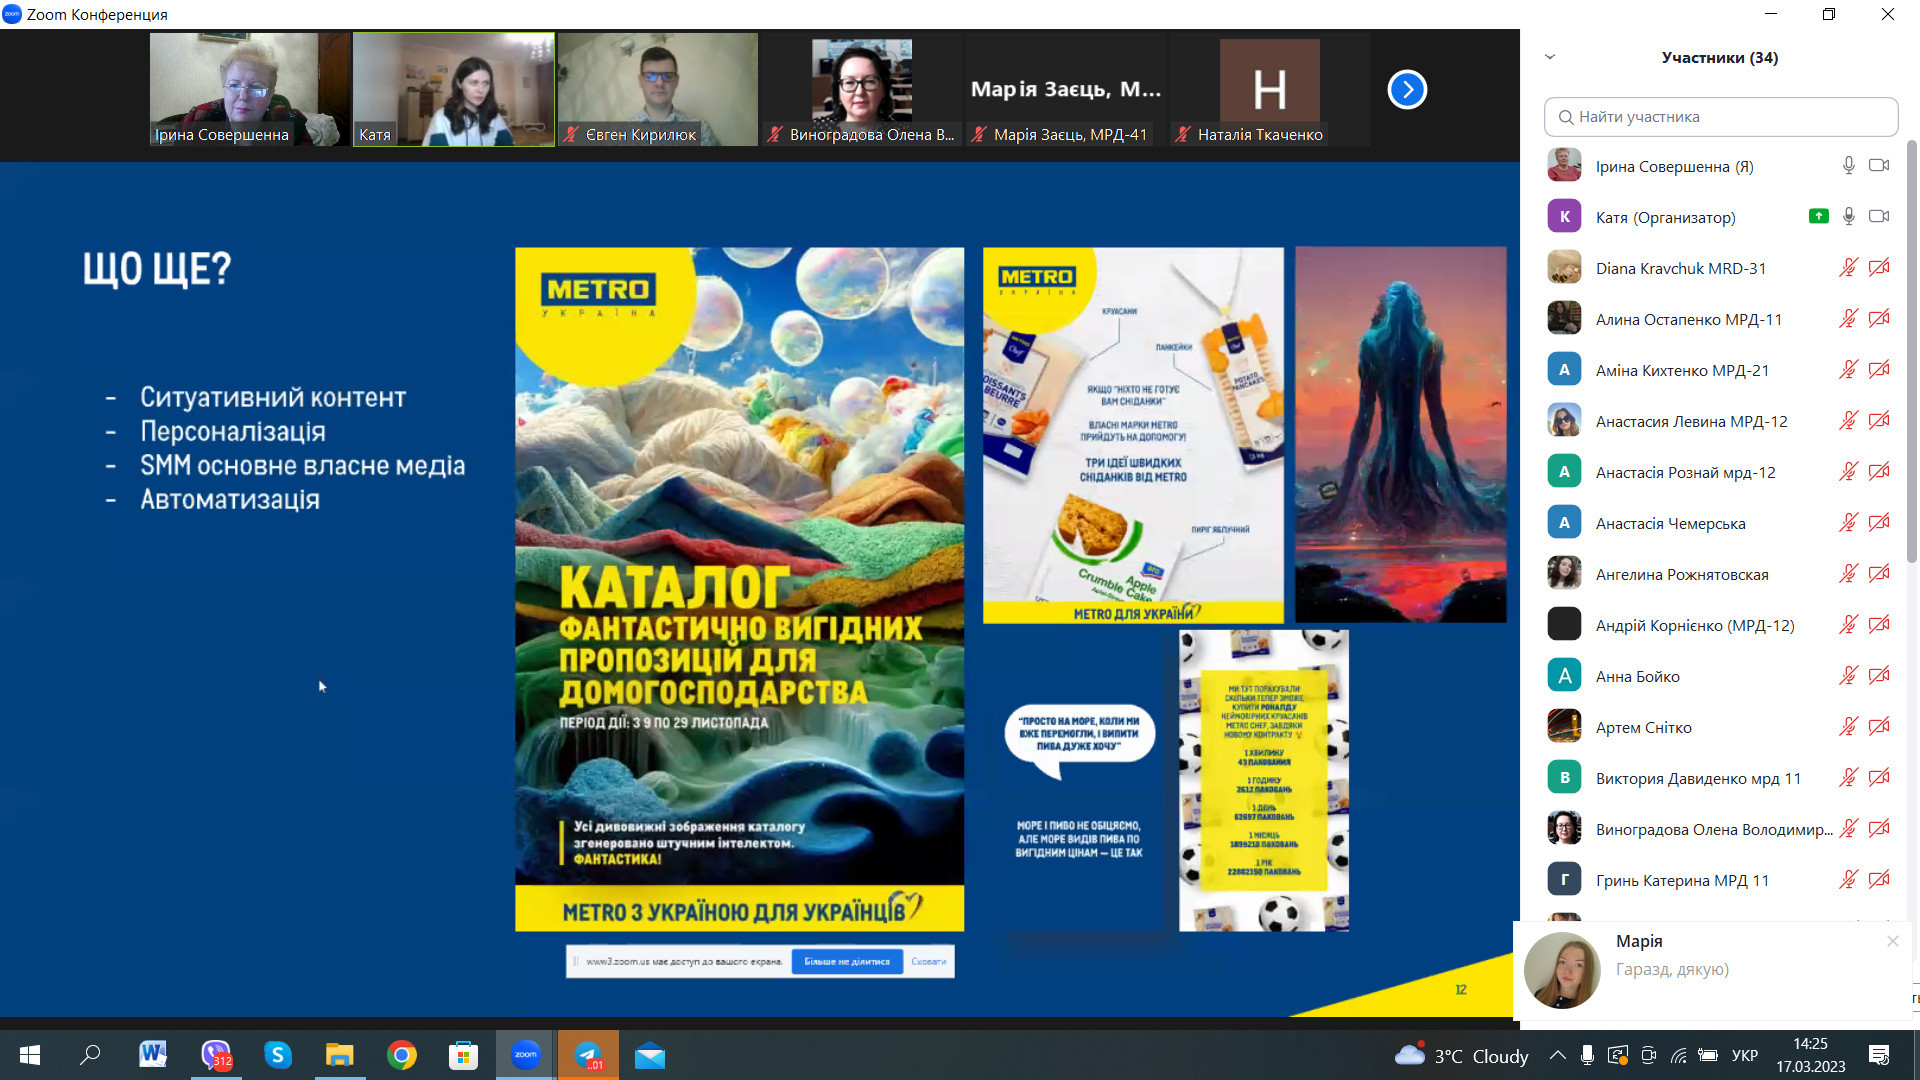This screenshot has height=1080, width=1920.
Task: Select Марія Заєць МРД-41 video tile
Action: coord(1066,90)
